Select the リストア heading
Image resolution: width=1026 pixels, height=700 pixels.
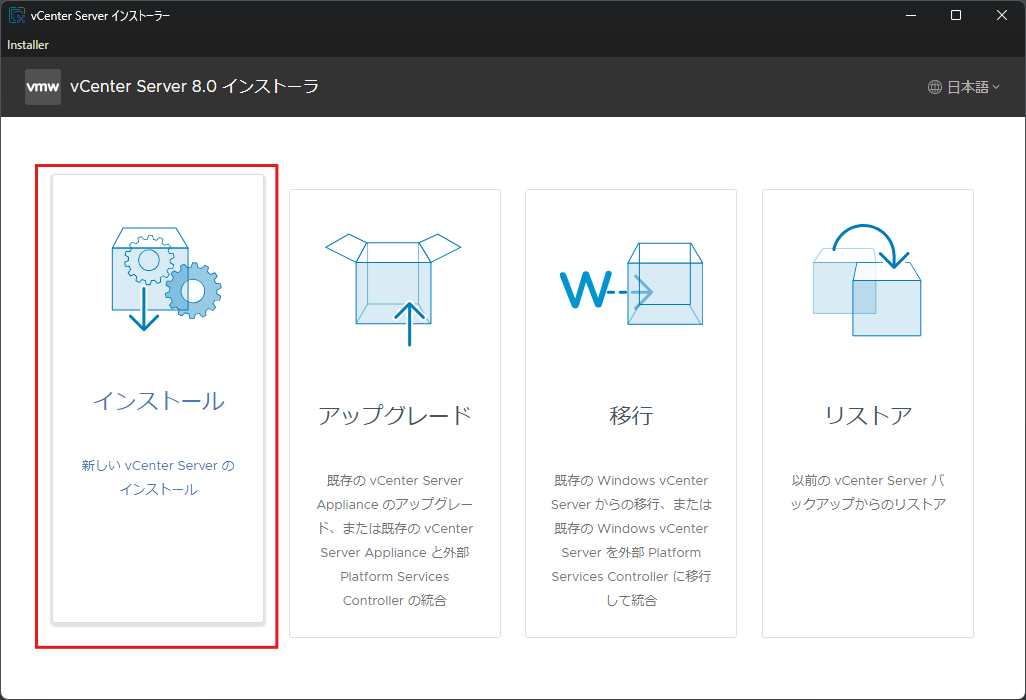868,415
